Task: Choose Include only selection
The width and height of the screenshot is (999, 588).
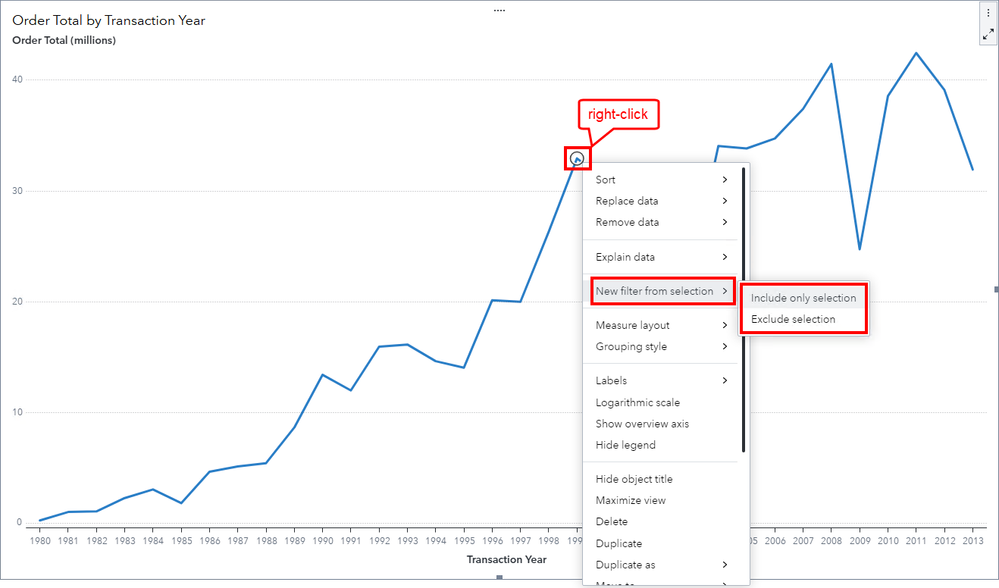Action: click(x=803, y=298)
